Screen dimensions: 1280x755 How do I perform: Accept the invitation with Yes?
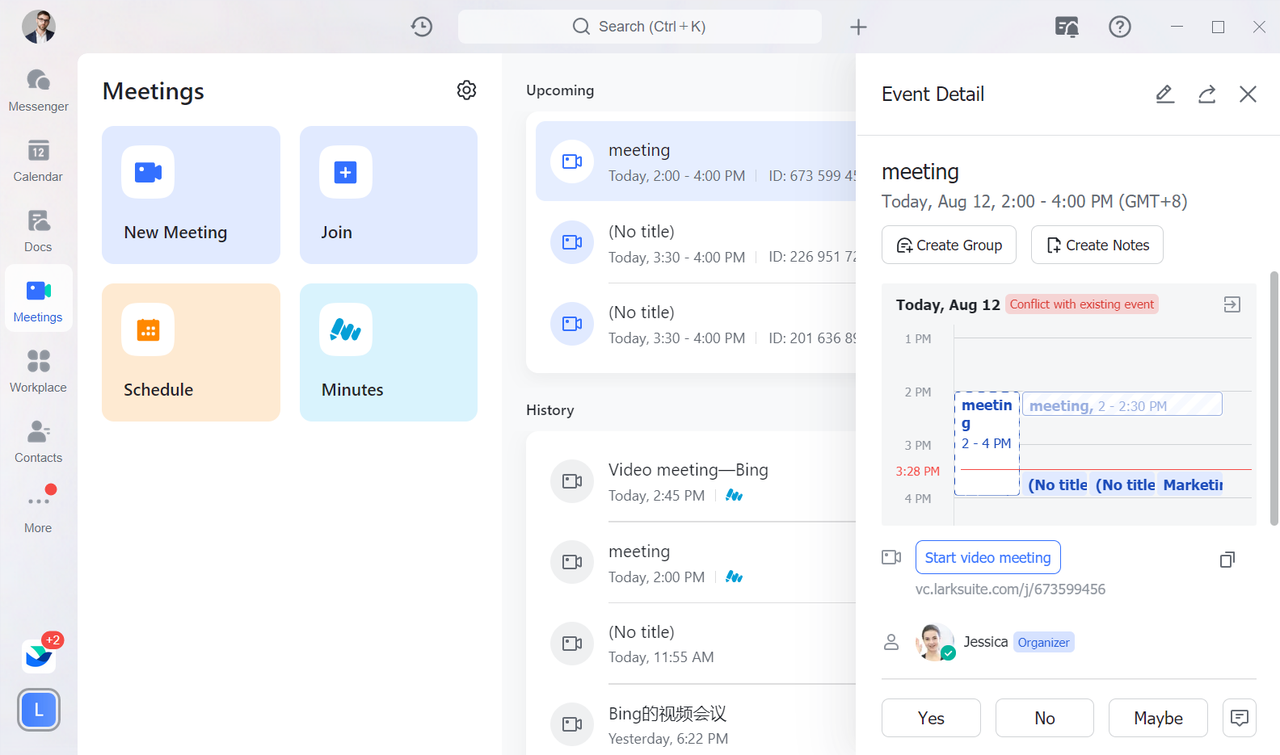[931, 718]
